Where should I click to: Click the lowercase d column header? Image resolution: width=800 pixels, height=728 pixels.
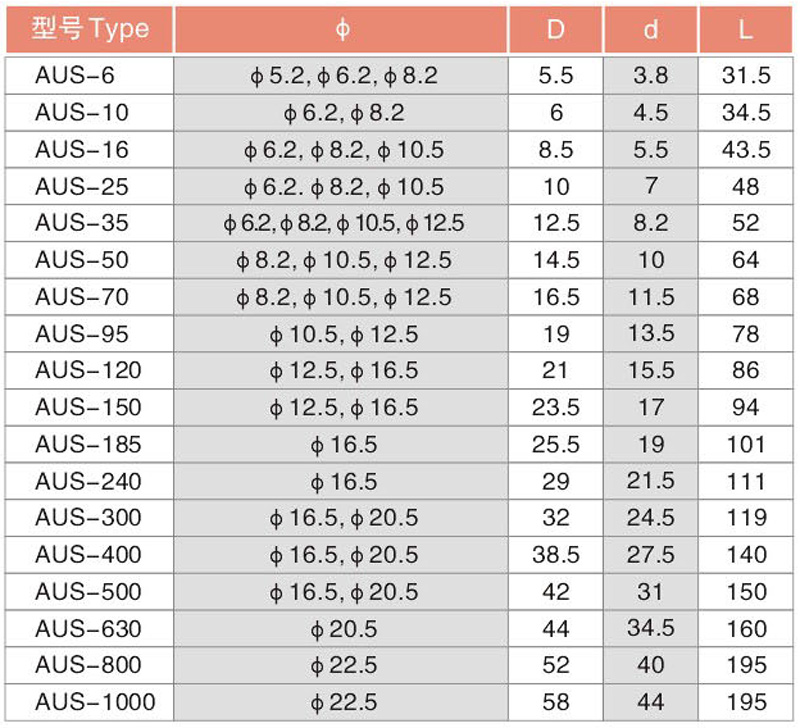651,29
